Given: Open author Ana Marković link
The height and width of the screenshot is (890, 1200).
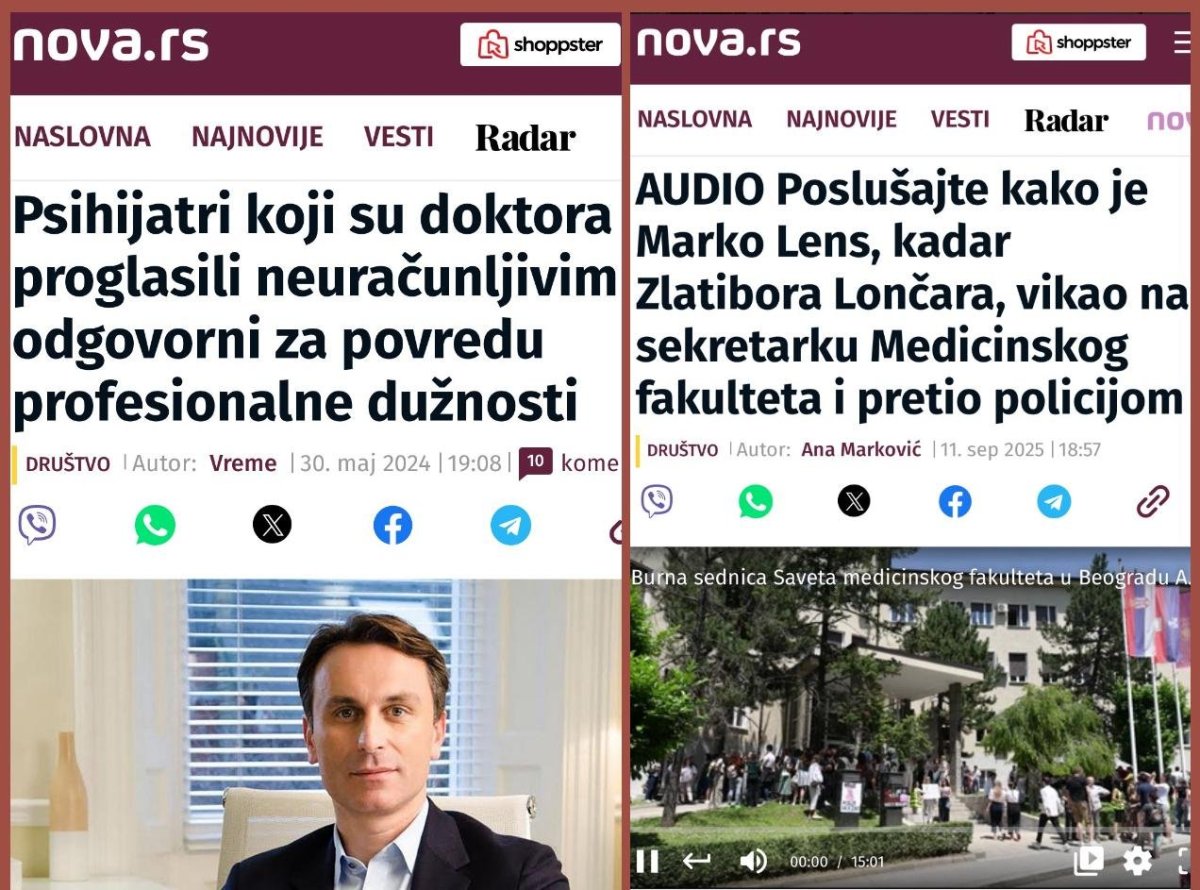Looking at the screenshot, I should (861, 450).
